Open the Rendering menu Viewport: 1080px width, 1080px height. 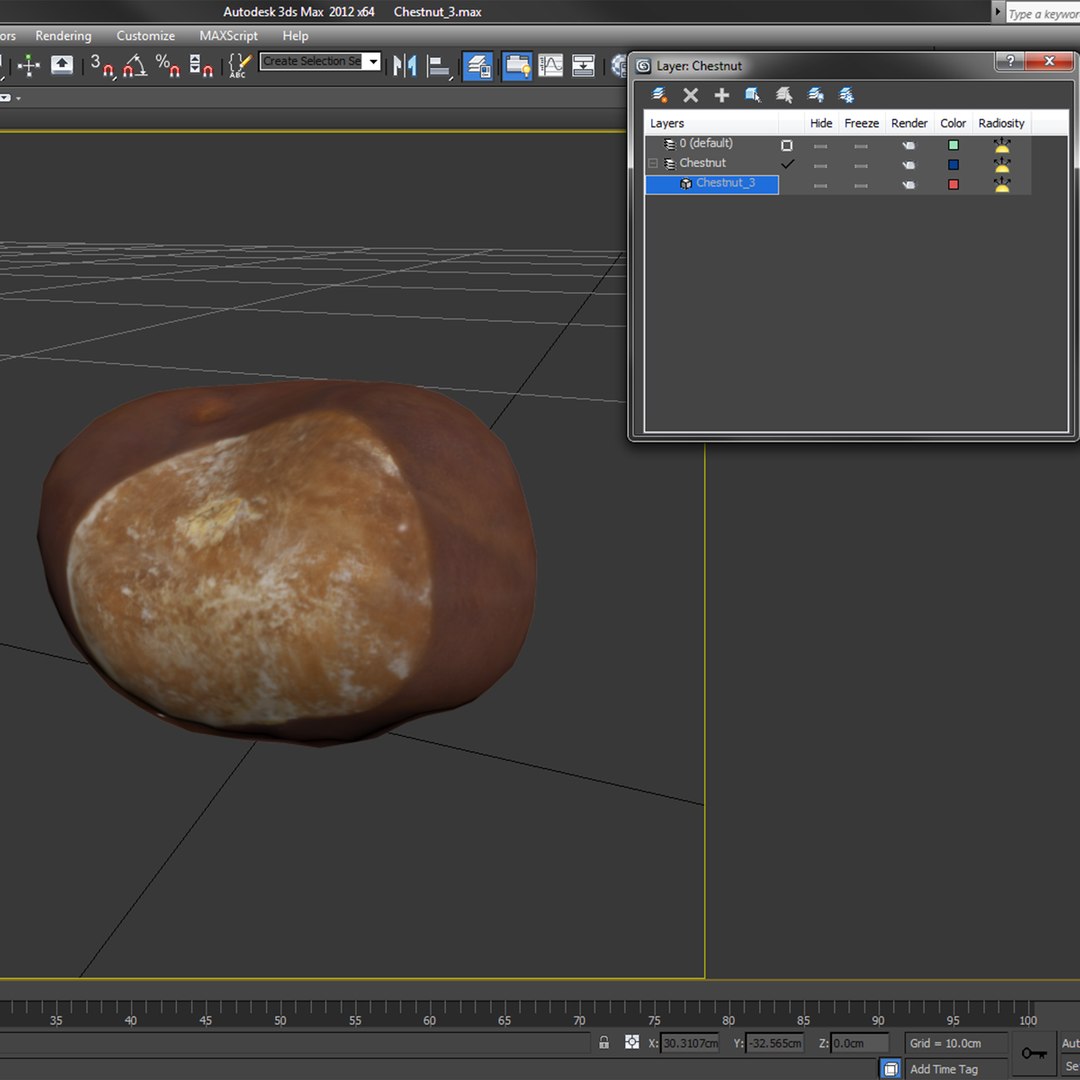[63, 36]
